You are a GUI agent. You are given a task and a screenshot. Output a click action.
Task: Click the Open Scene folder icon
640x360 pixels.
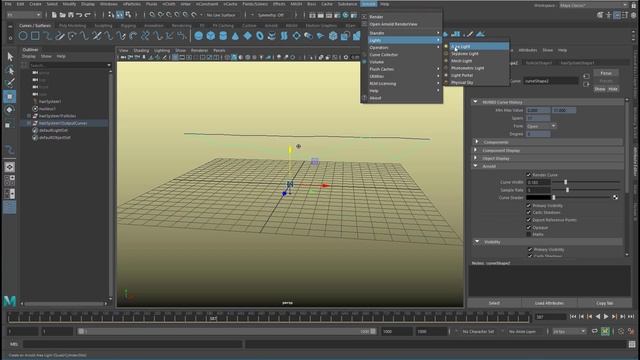(x=62, y=15)
